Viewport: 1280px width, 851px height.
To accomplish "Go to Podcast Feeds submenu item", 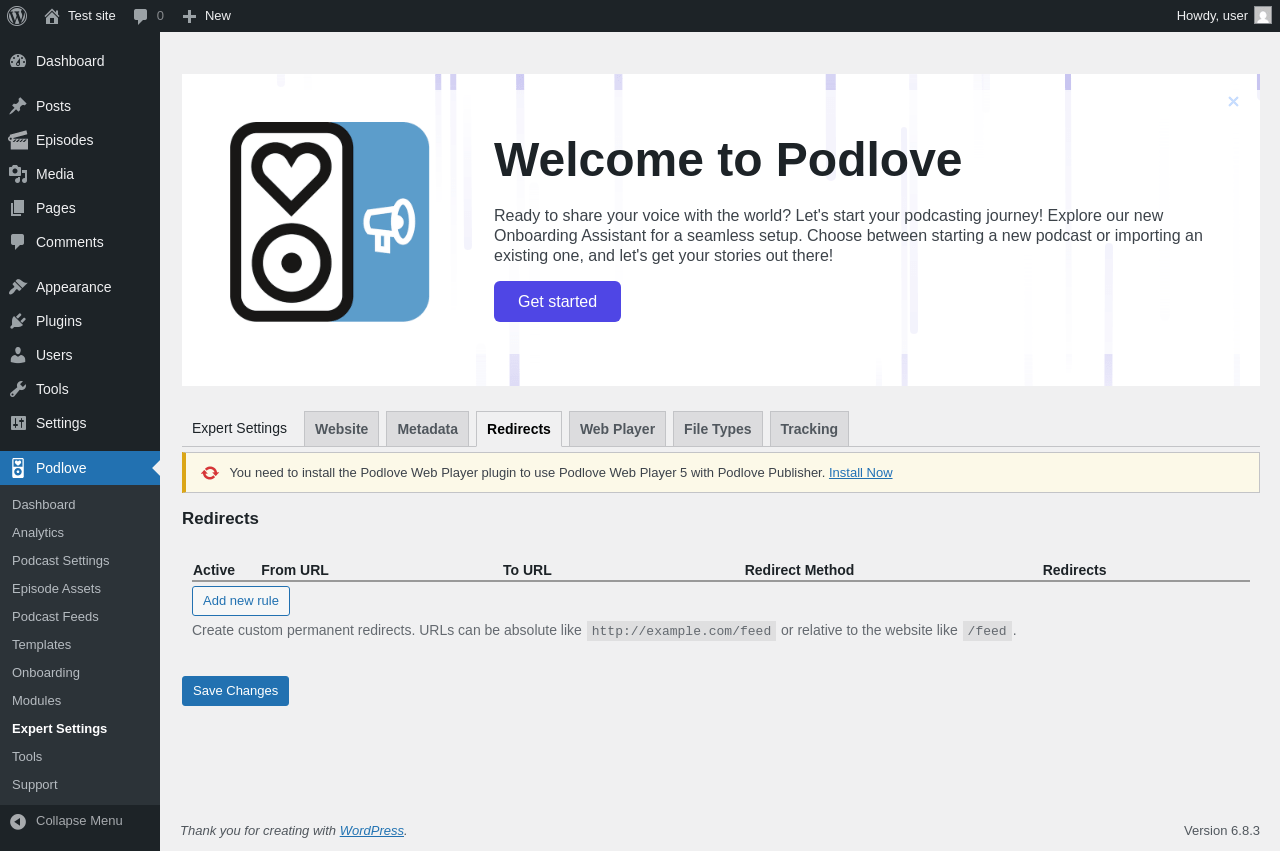I will (x=80, y=616).
